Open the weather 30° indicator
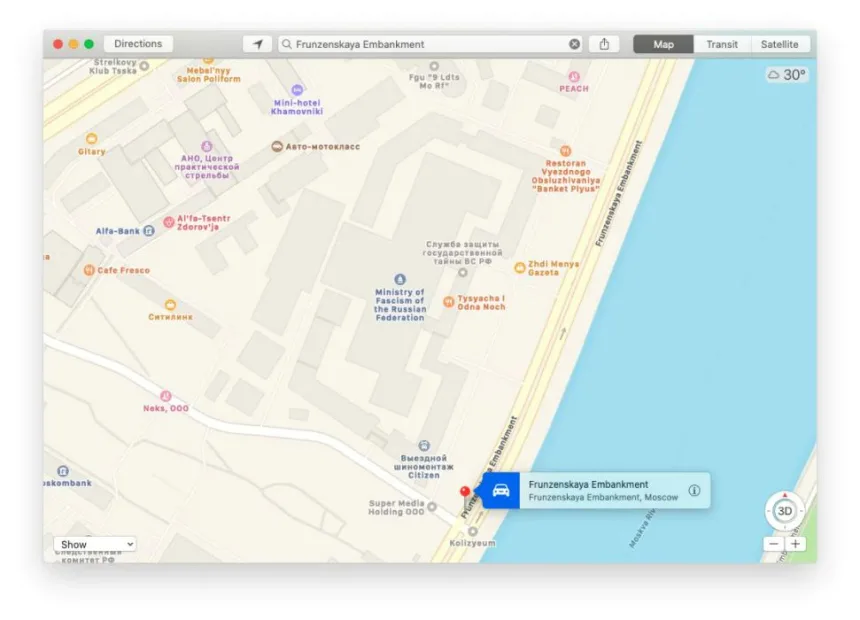Viewport: 860px width, 620px height. [x=787, y=75]
